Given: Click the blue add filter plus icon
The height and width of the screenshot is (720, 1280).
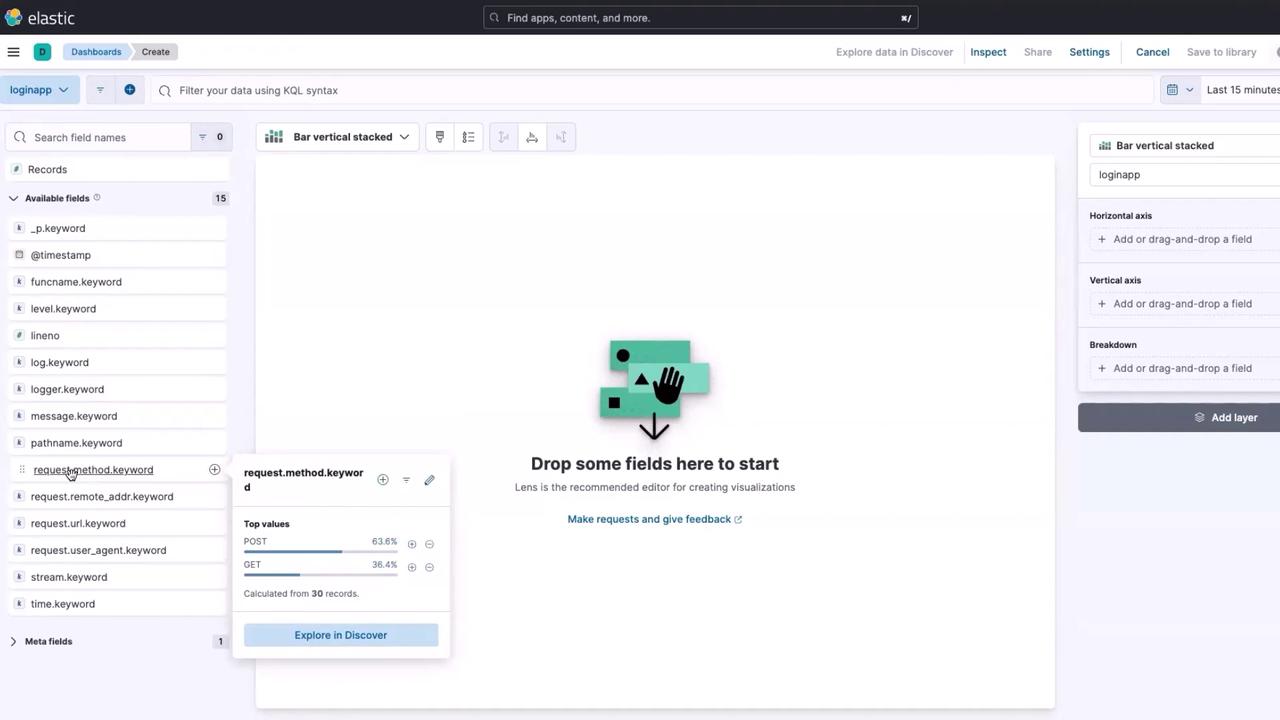Looking at the screenshot, I should 130,90.
